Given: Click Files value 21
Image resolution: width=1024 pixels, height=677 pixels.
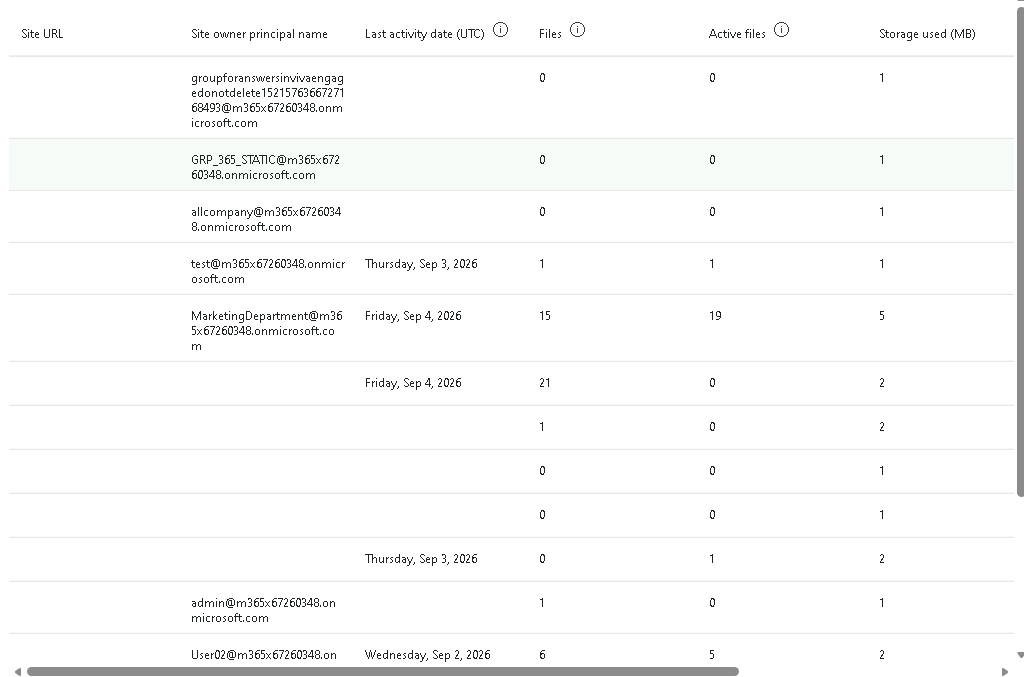Looking at the screenshot, I should coord(545,383).
